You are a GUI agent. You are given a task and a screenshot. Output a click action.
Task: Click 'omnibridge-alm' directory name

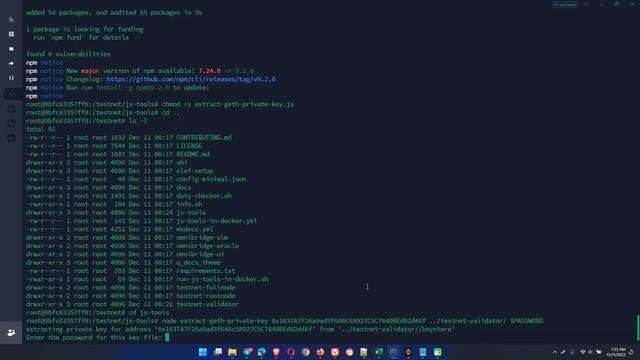pyautogui.click(x=202, y=238)
